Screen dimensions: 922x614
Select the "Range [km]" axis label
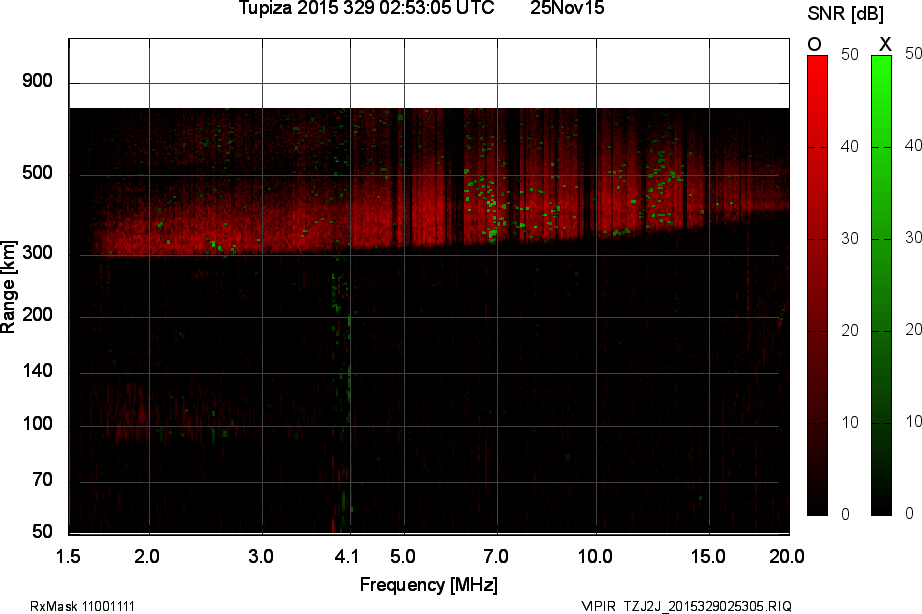pos(9,293)
